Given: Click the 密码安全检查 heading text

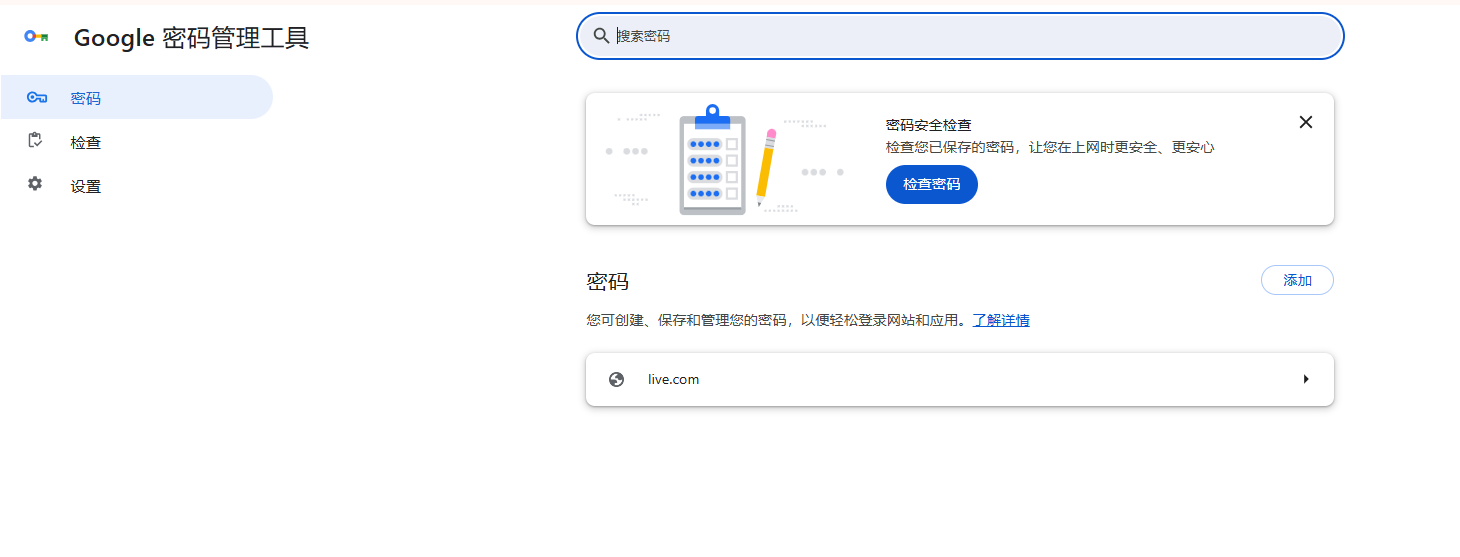Looking at the screenshot, I should (928, 125).
